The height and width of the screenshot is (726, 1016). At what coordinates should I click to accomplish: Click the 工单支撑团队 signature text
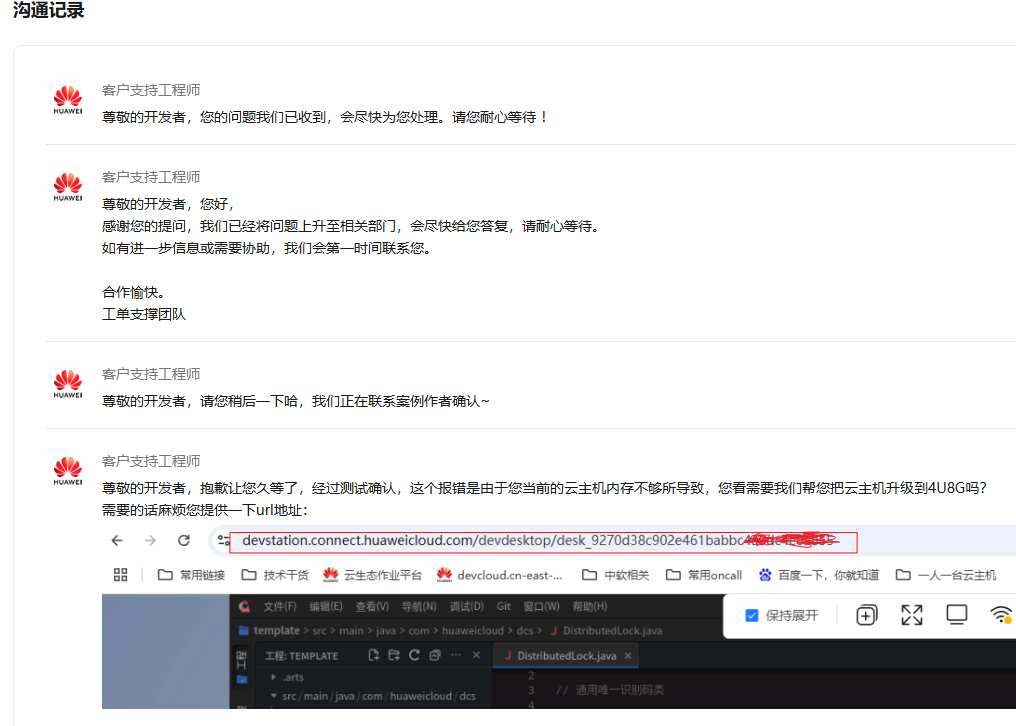144,314
